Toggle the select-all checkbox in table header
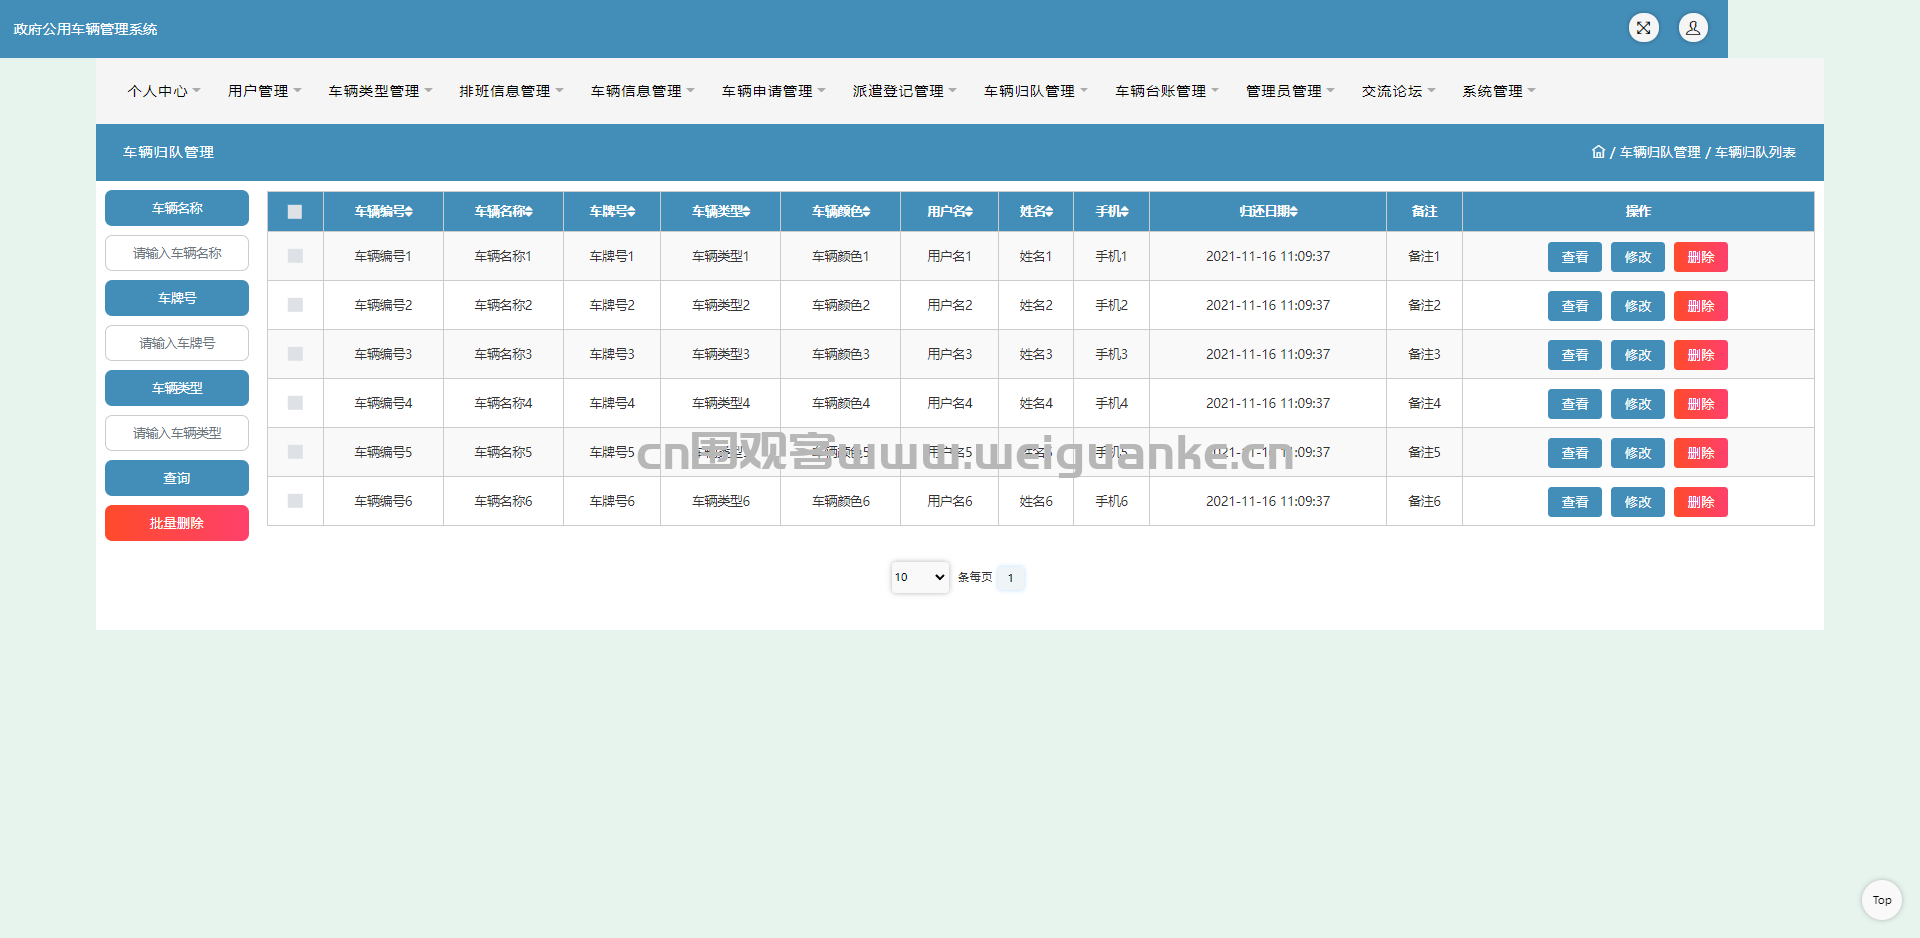 pyautogui.click(x=295, y=212)
